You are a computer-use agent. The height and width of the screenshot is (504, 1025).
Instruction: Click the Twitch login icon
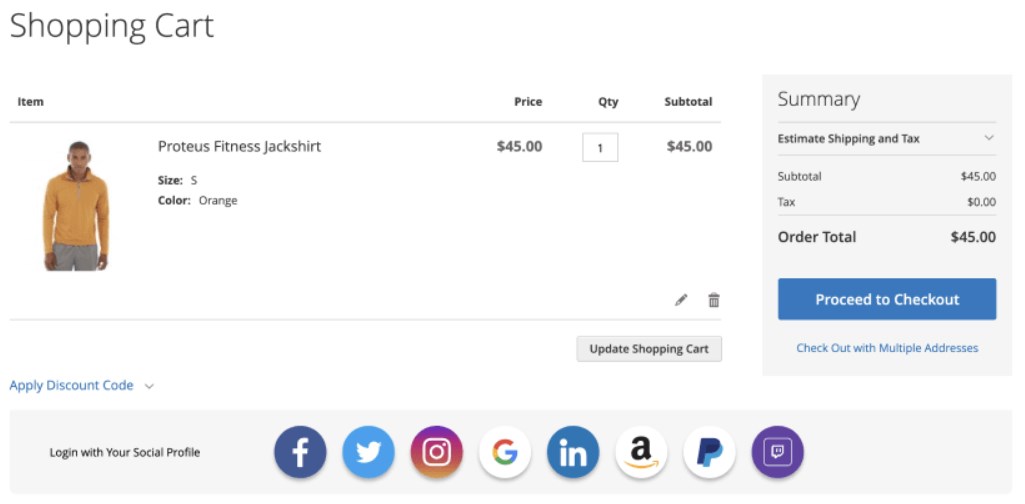click(777, 452)
